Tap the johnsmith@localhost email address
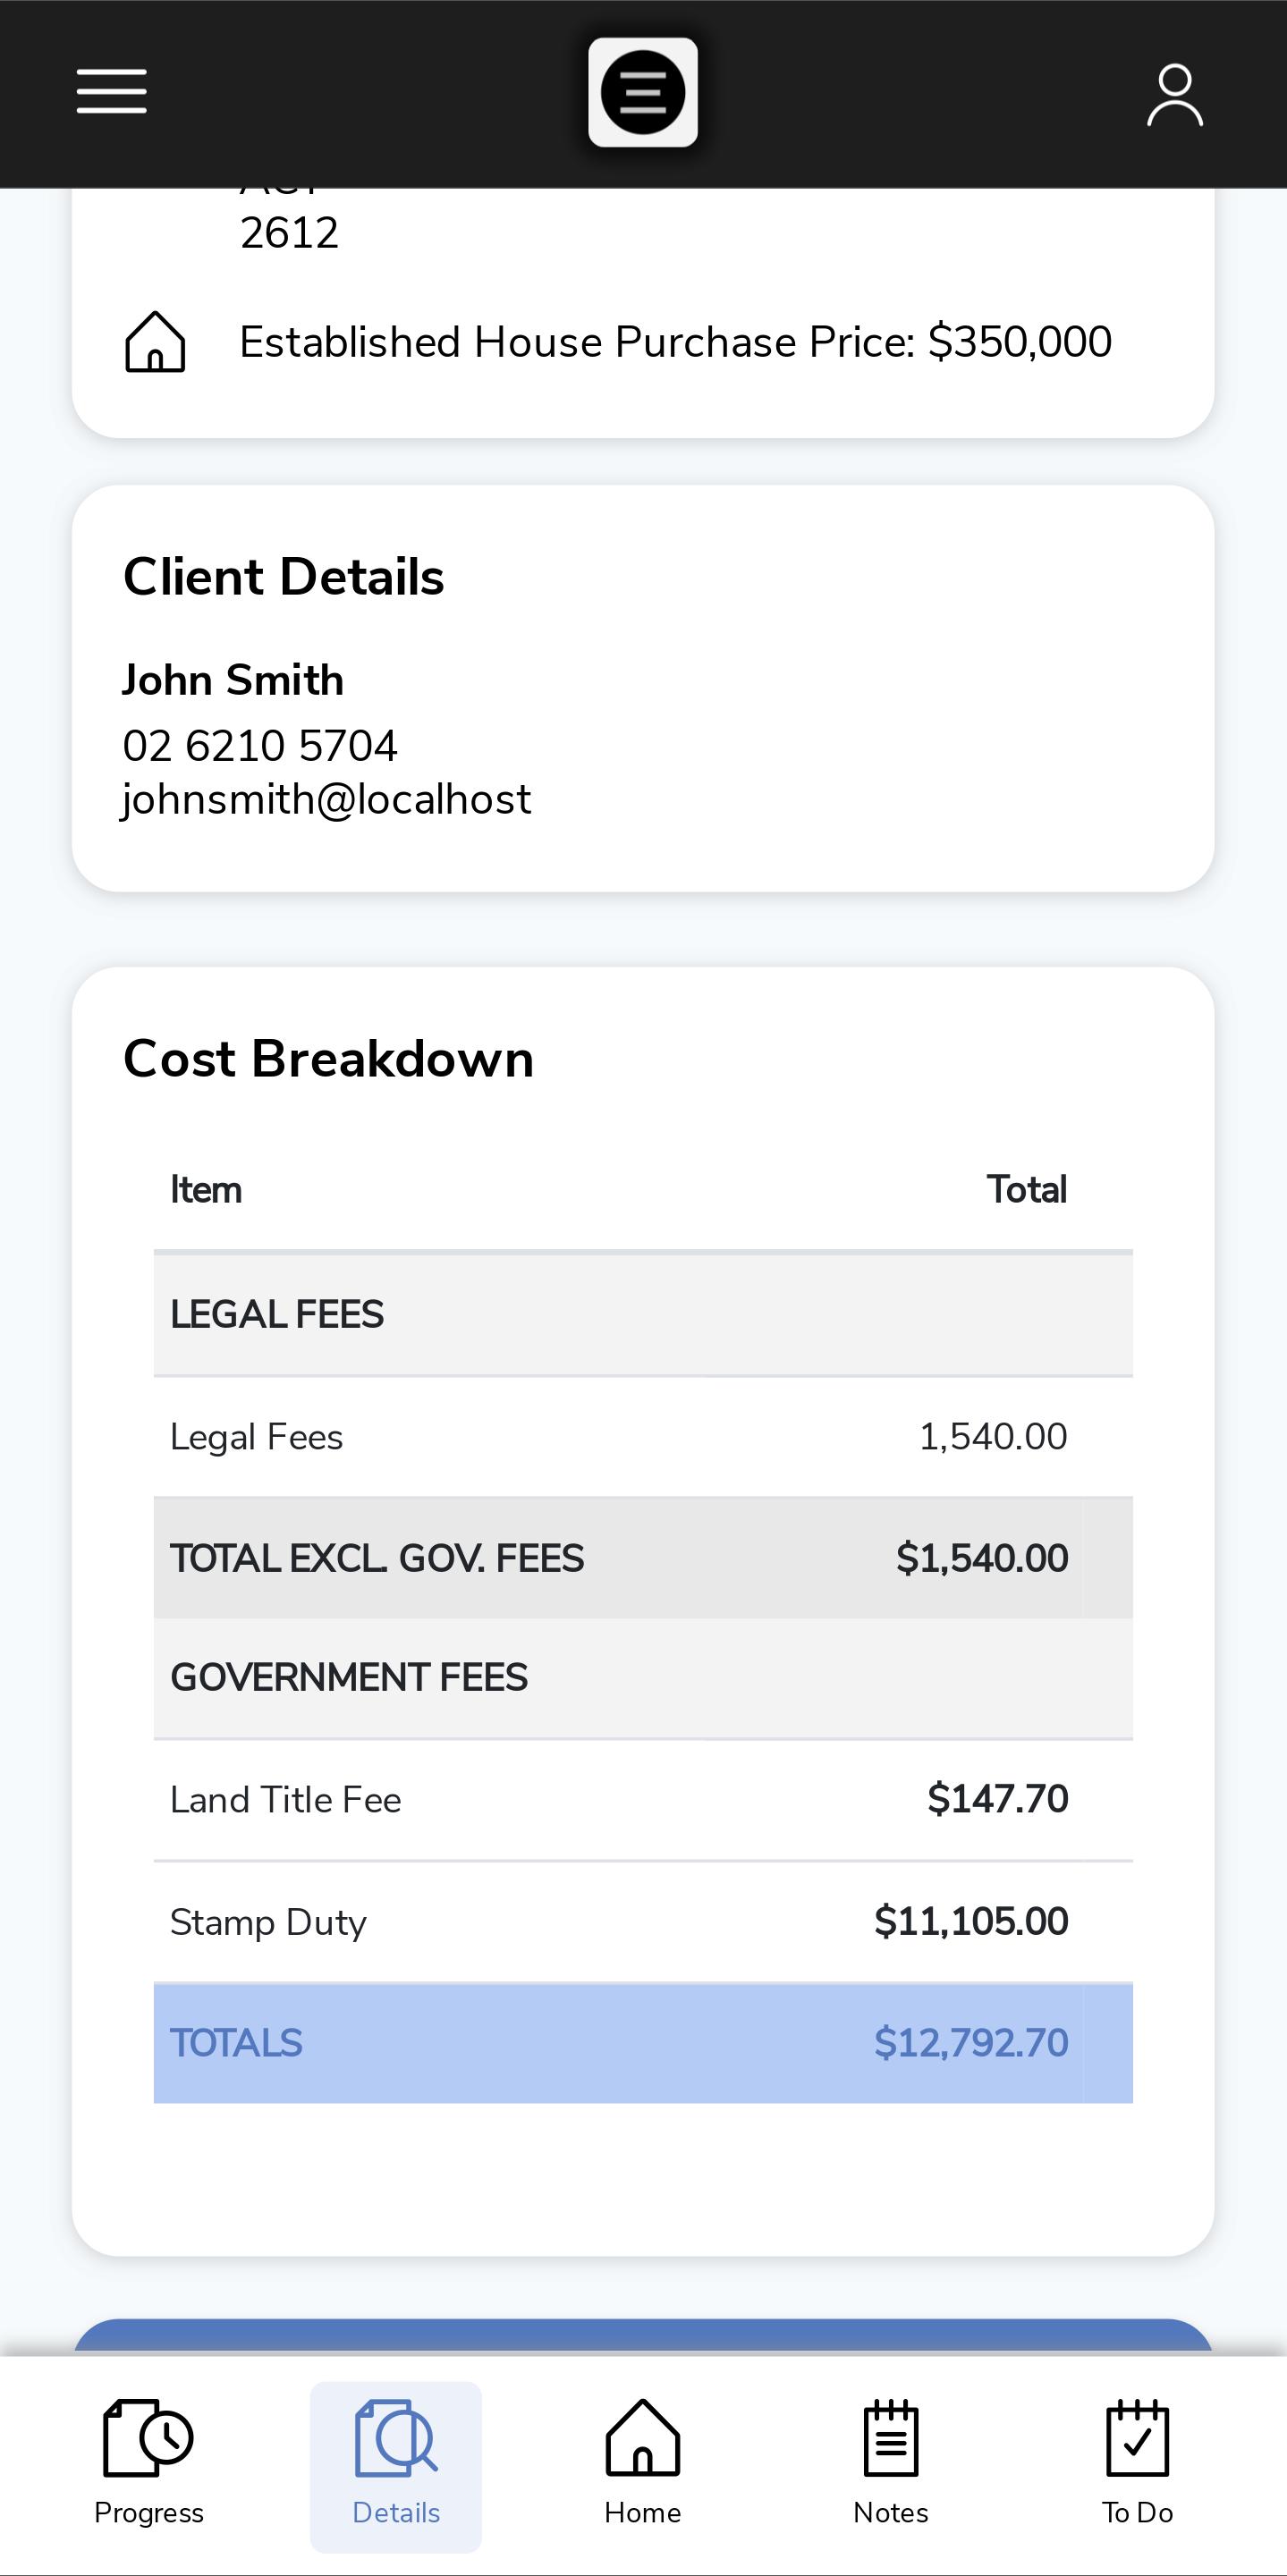 326,800
